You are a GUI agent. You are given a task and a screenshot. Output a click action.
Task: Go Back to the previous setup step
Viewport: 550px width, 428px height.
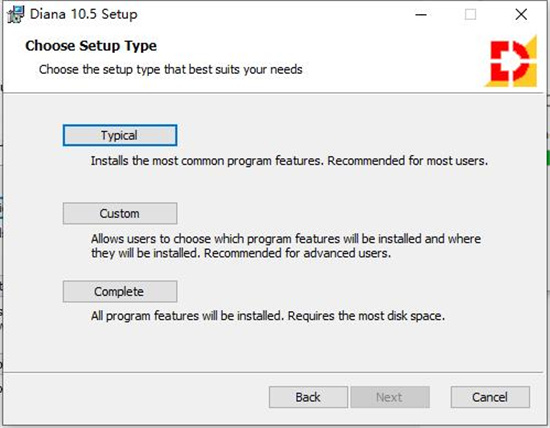308,397
